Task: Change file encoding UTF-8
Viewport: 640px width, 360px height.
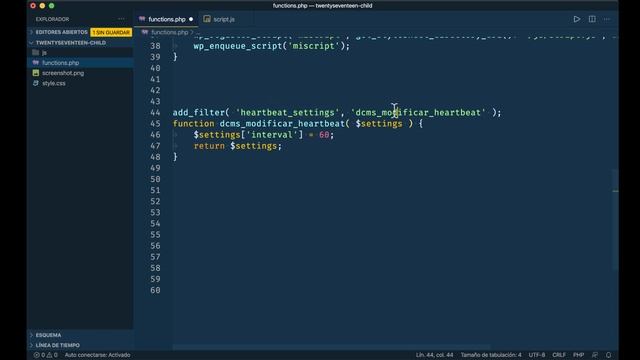Action: tap(537, 355)
